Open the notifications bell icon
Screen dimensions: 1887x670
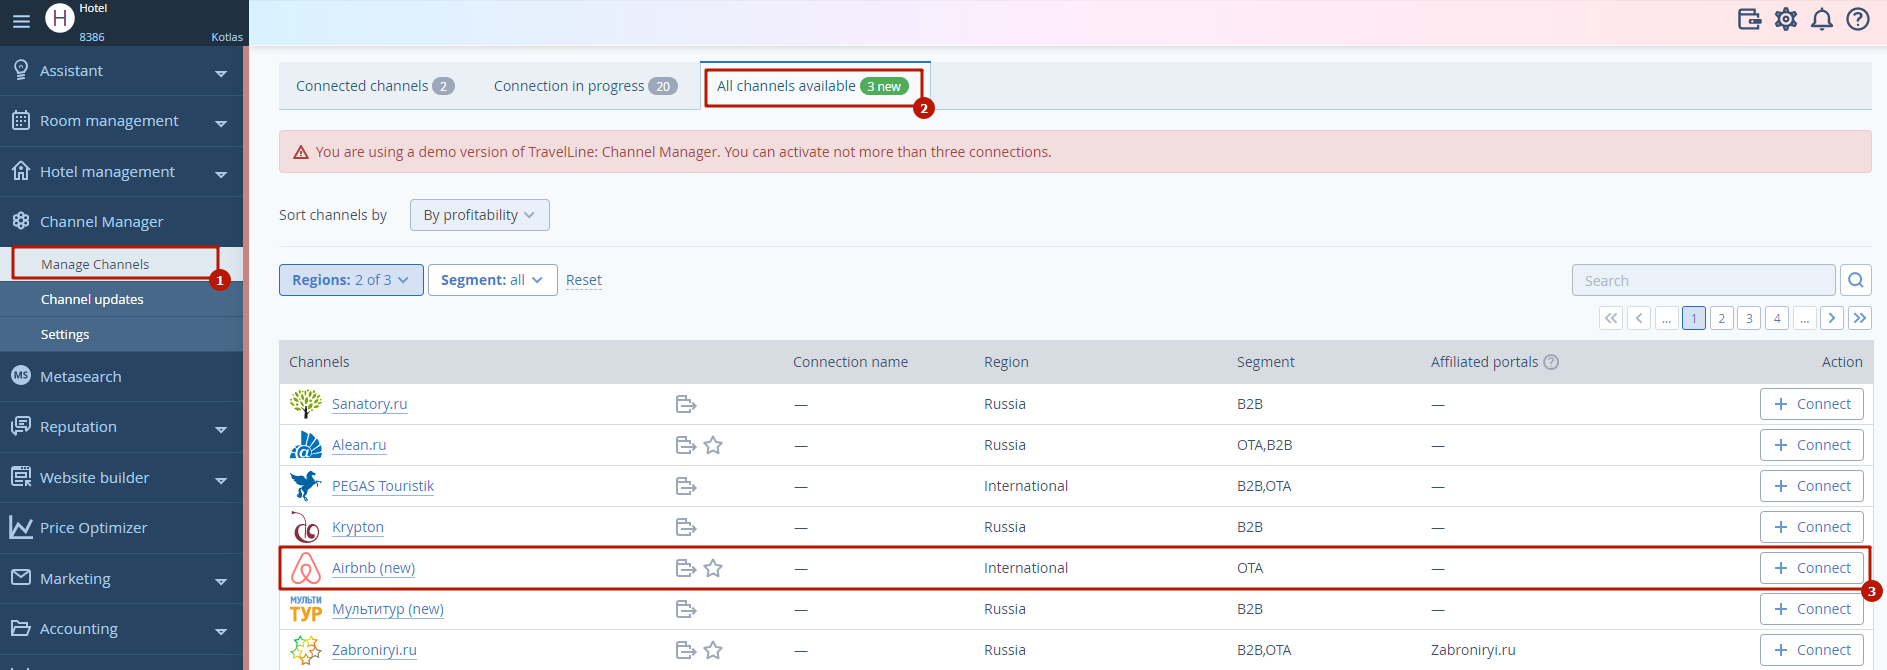pyautogui.click(x=1822, y=19)
